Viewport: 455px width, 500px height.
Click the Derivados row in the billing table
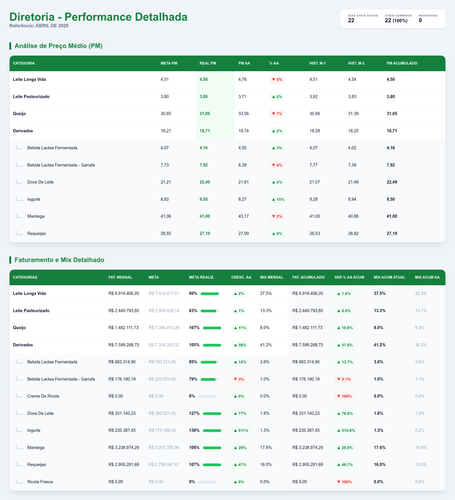[227, 345]
